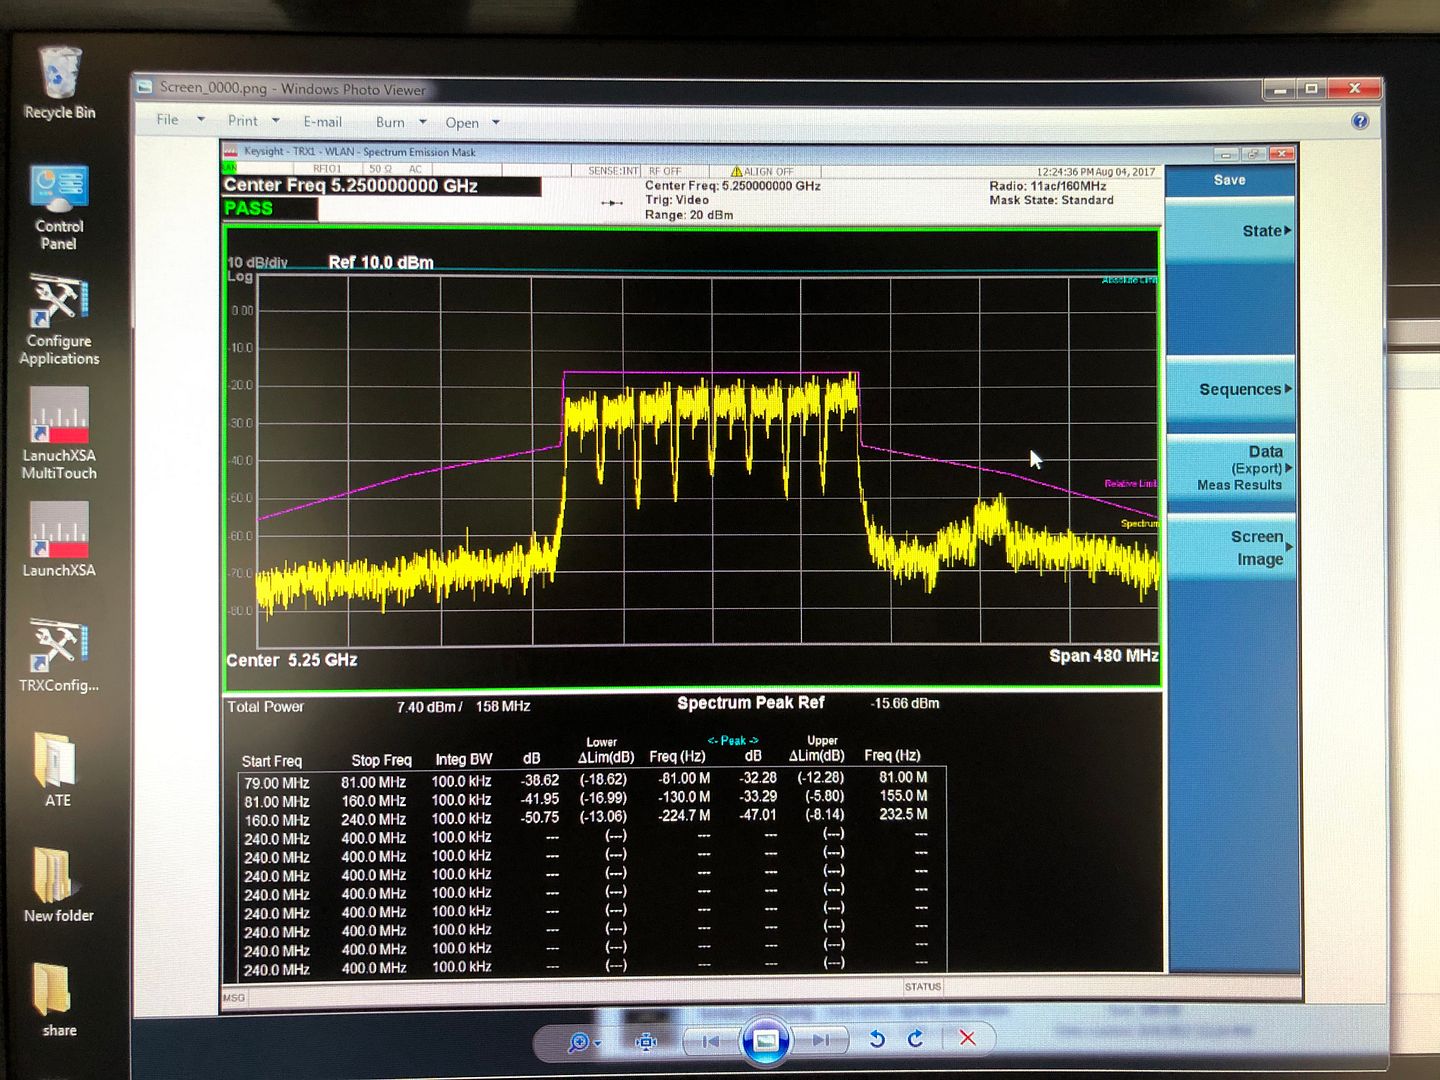This screenshot has width=1440, height=1080.
Task: Rotate the image clockwise
Action: point(915,1039)
